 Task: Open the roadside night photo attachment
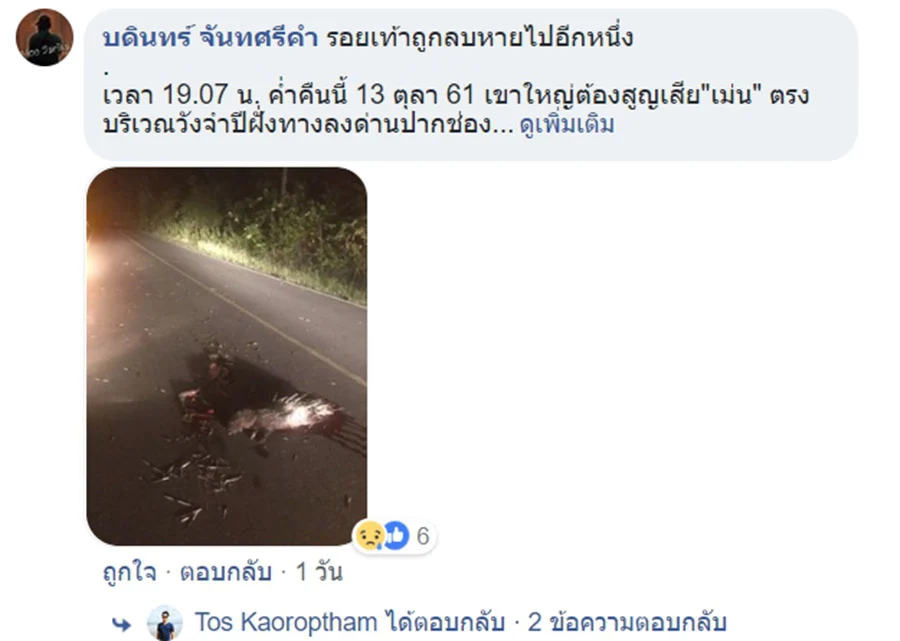[x=227, y=356]
